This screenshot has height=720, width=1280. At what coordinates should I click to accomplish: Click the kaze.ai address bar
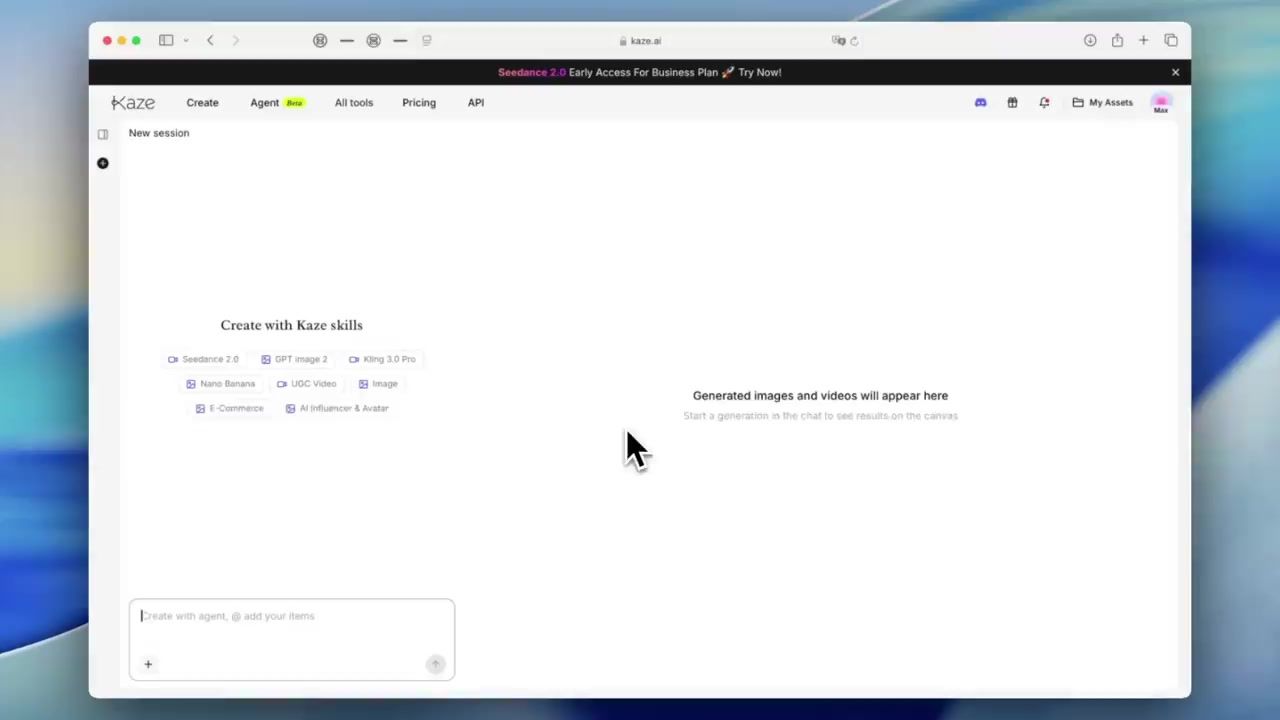click(x=640, y=41)
